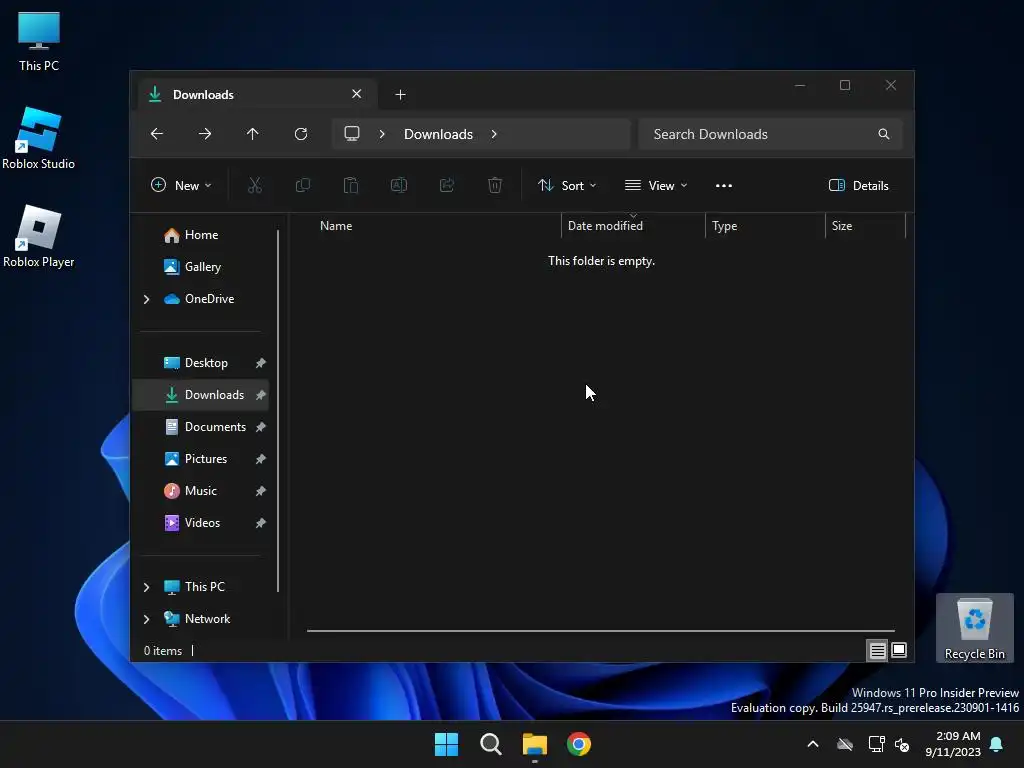Open taskbar Search

(490, 744)
